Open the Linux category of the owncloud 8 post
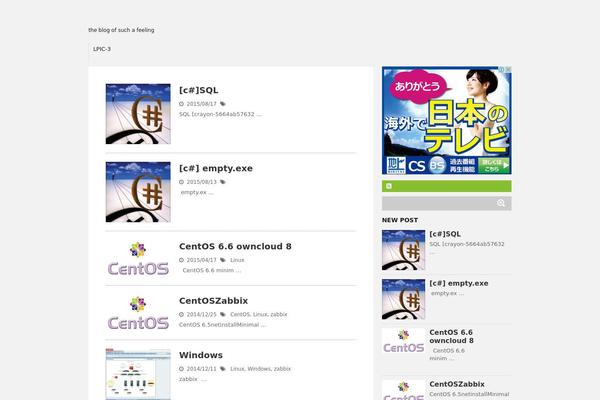This screenshot has width=600, height=400. pyautogui.click(x=237, y=260)
